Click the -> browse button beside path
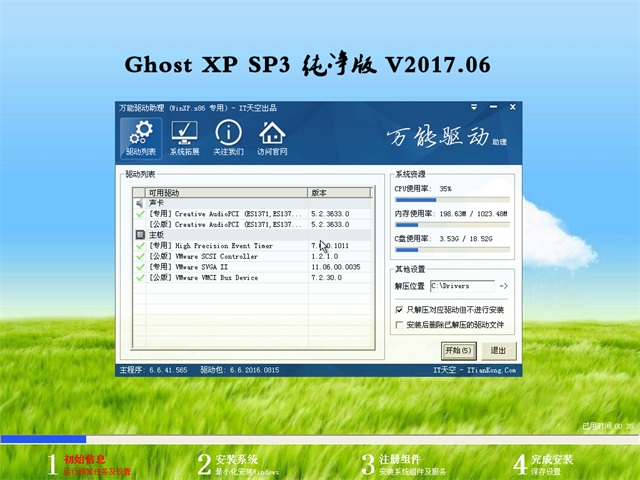The width and height of the screenshot is (640, 480). pyautogui.click(x=504, y=286)
